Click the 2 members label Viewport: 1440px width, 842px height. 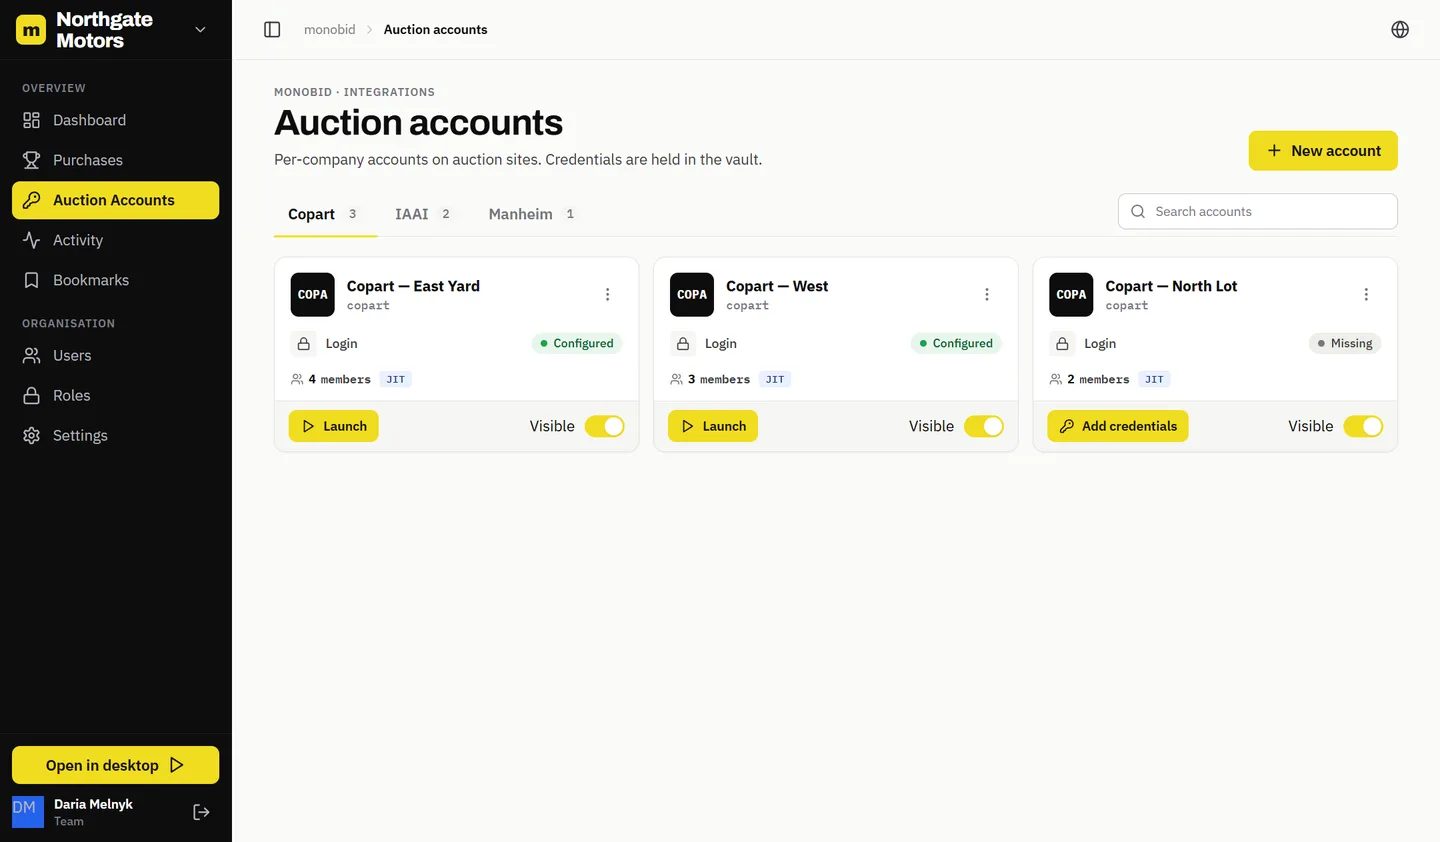1098,379
